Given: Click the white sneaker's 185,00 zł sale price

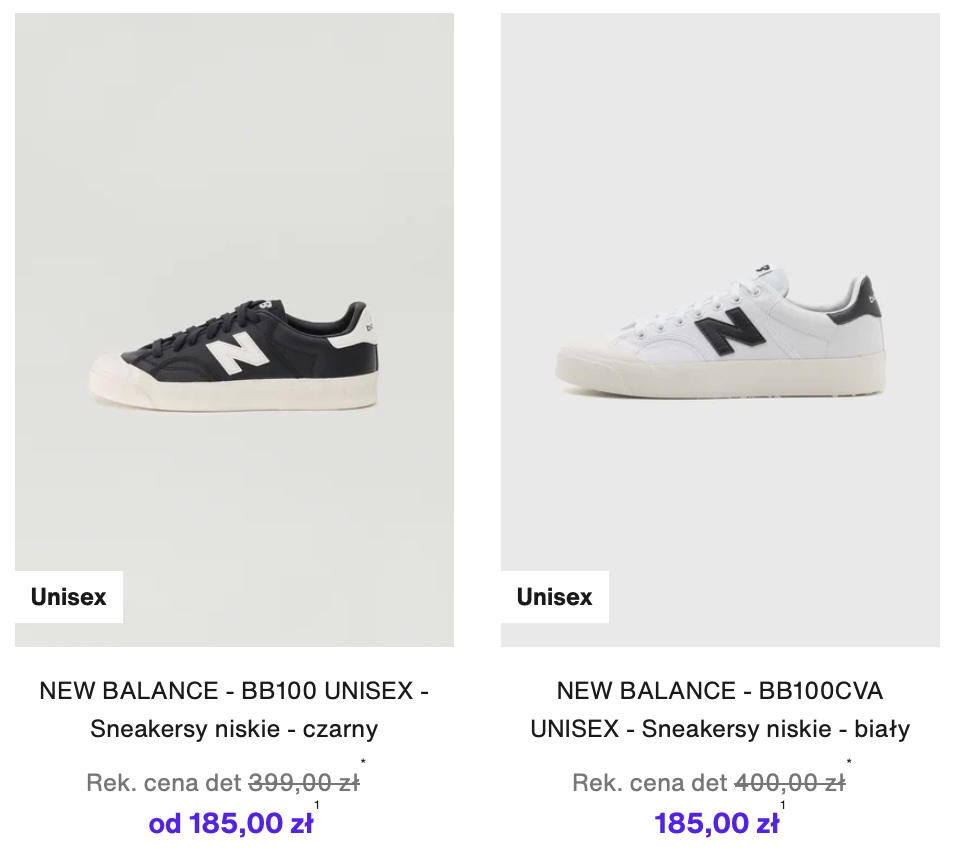Looking at the screenshot, I should point(717,824).
